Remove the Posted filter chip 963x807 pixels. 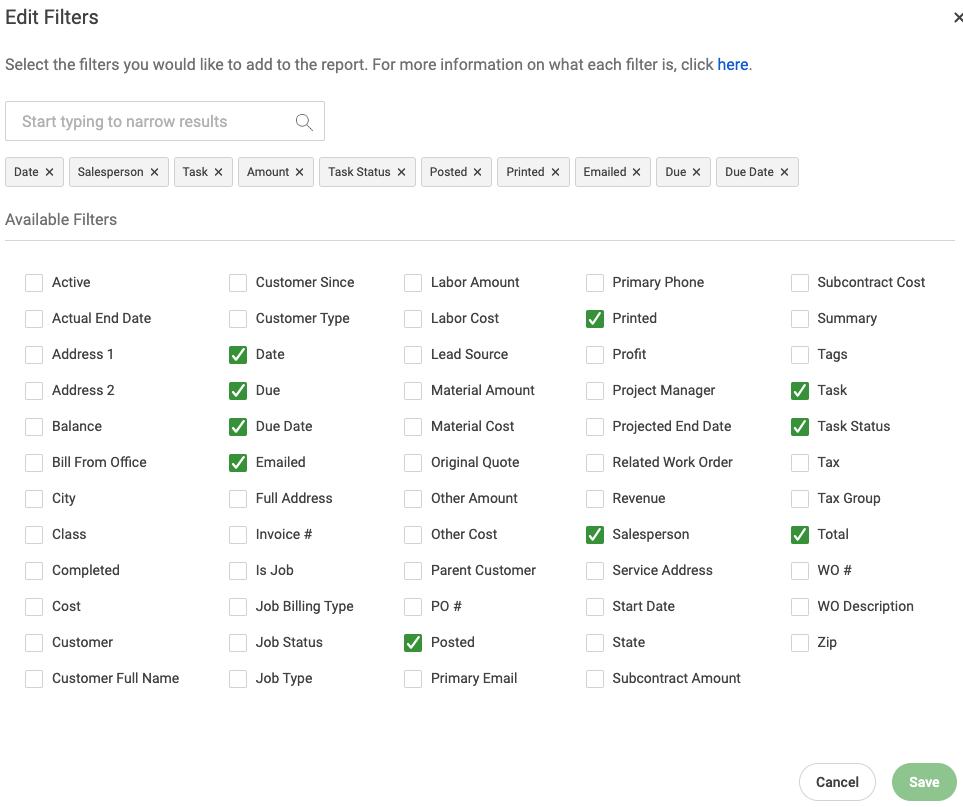477,172
